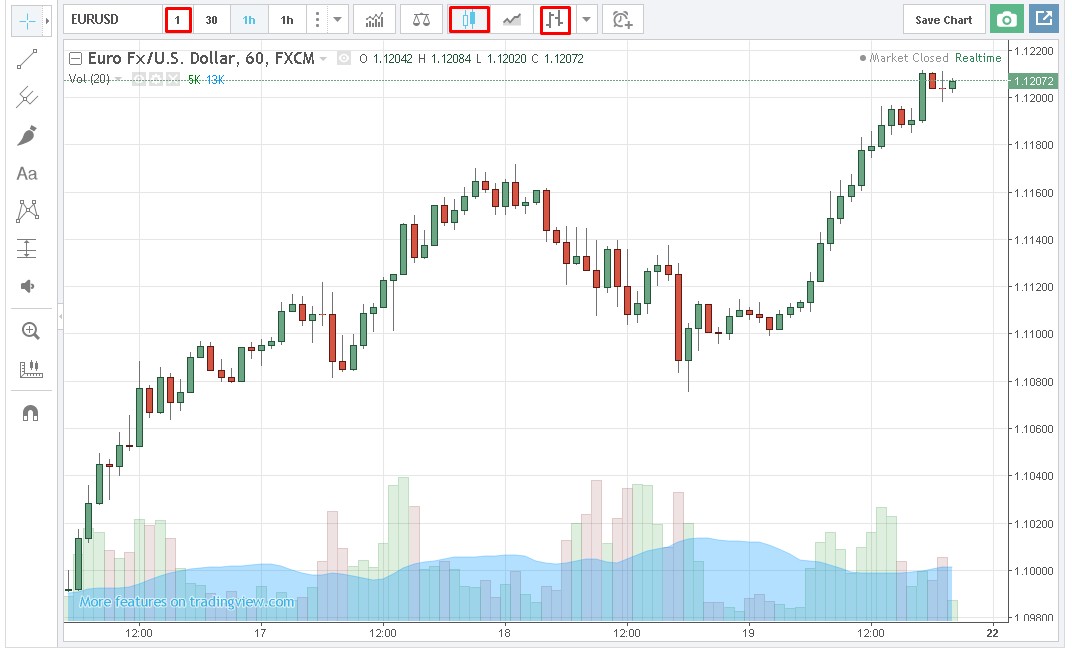Click the Close value C 1.12072
The height and width of the screenshot is (653, 1072).
pos(557,59)
